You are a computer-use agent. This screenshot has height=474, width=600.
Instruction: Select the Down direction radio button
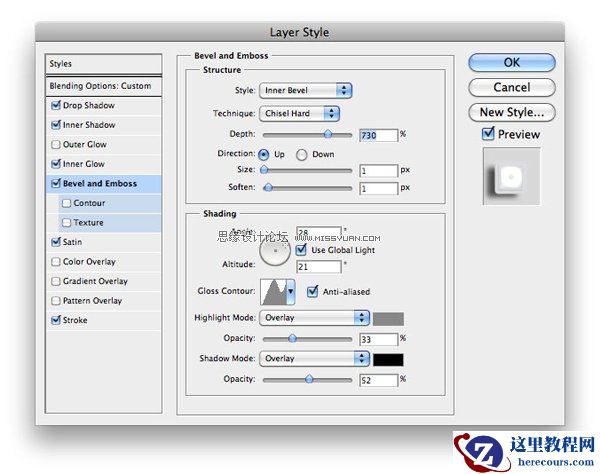click(x=302, y=155)
